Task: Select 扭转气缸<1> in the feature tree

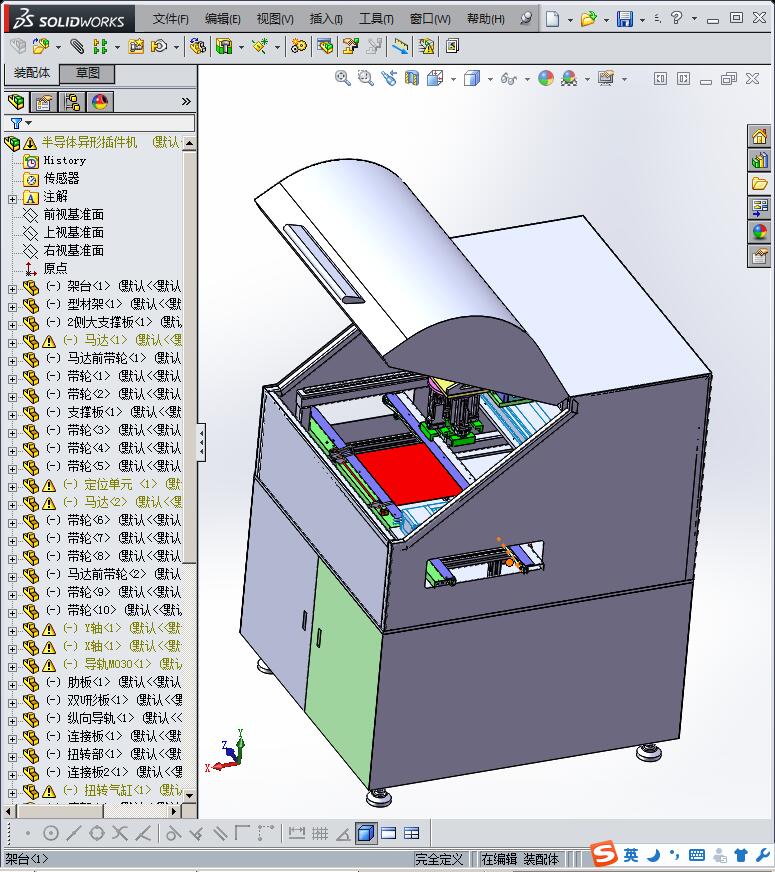Action: 117,790
